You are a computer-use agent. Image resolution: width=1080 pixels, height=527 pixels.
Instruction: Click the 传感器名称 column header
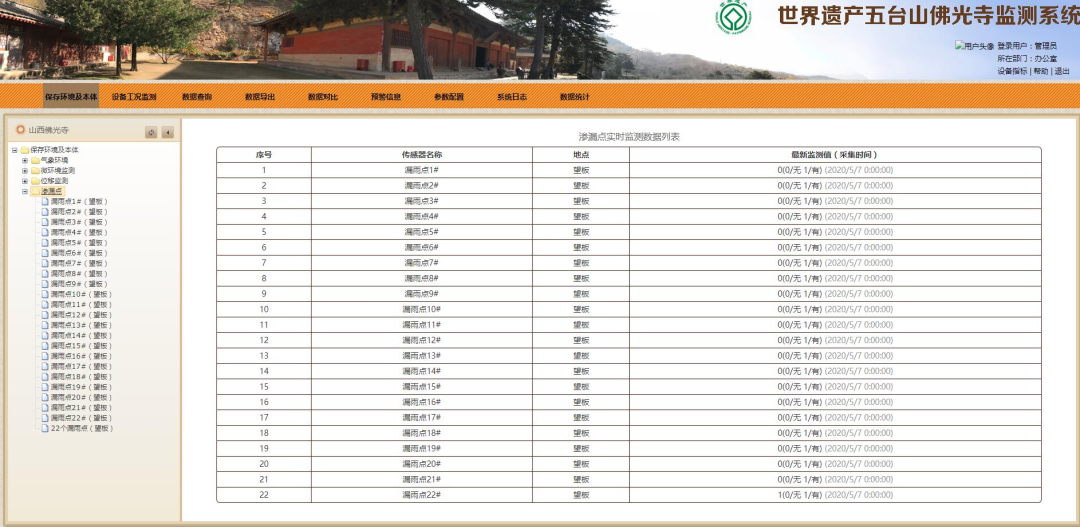(422, 155)
